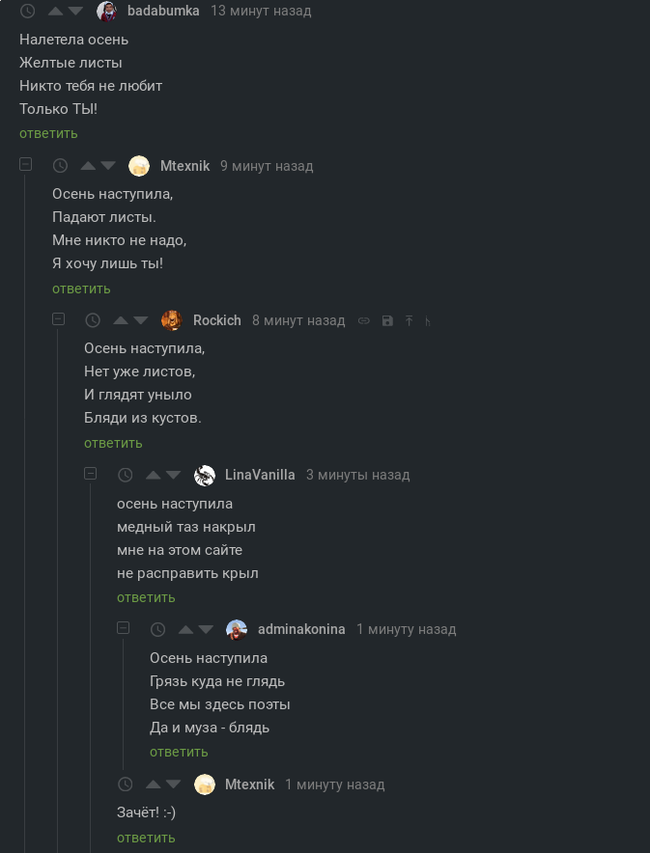The width and height of the screenshot is (650, 853).
Task: Collapse LinaVanilla's comment thread
Action: pos(91,473)
